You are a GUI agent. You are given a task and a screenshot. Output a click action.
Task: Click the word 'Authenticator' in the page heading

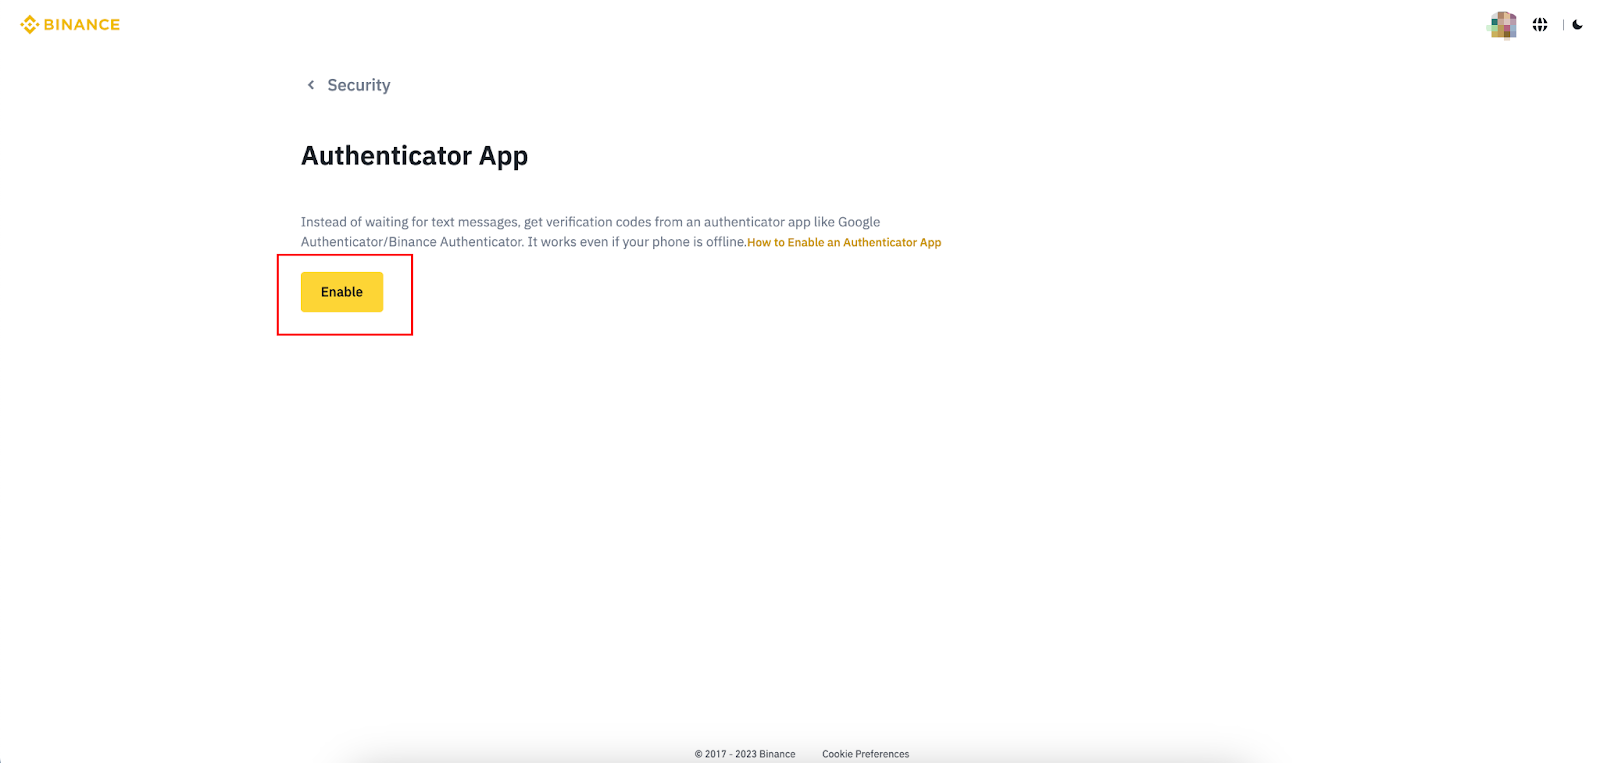tap(386, 156)
